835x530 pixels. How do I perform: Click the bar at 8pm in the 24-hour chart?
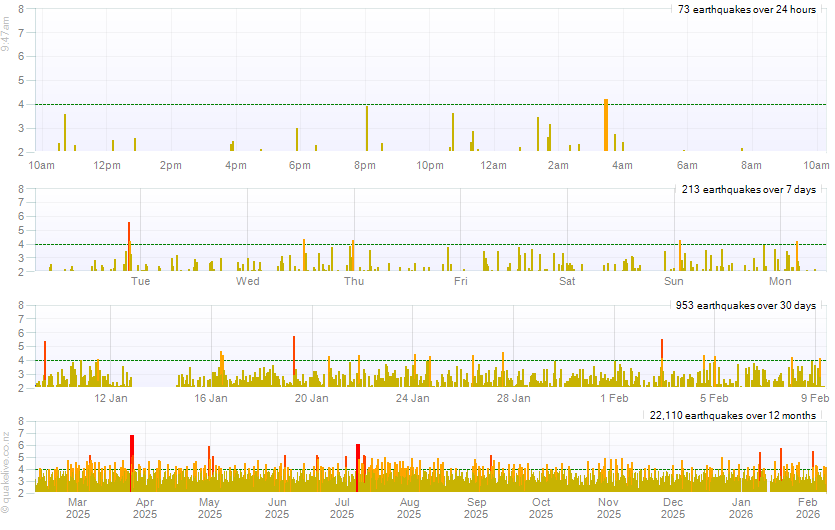coord(367,128)
